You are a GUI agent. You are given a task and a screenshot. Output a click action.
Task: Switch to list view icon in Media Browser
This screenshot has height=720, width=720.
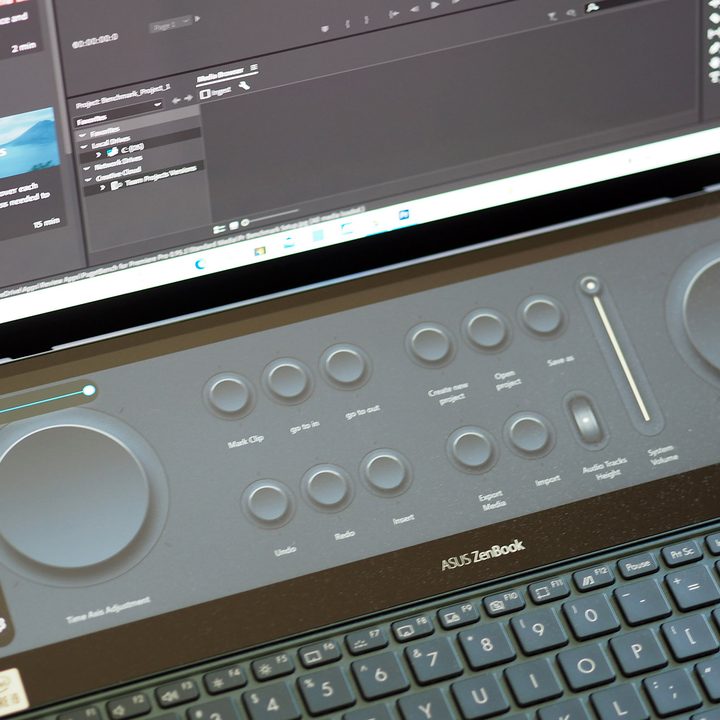[219, 228]
